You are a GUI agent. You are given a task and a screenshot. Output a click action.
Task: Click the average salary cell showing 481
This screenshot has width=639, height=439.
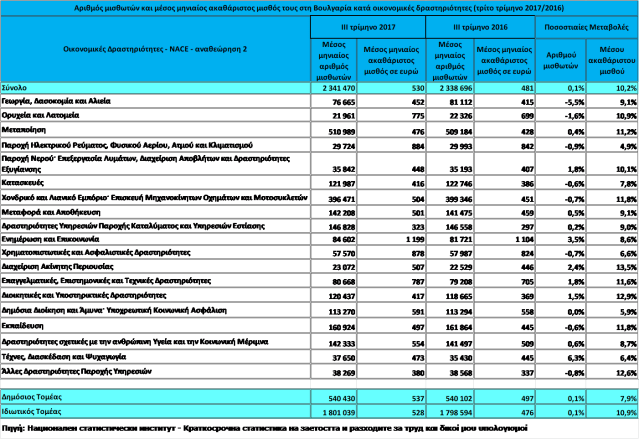(x=524, y=87)
